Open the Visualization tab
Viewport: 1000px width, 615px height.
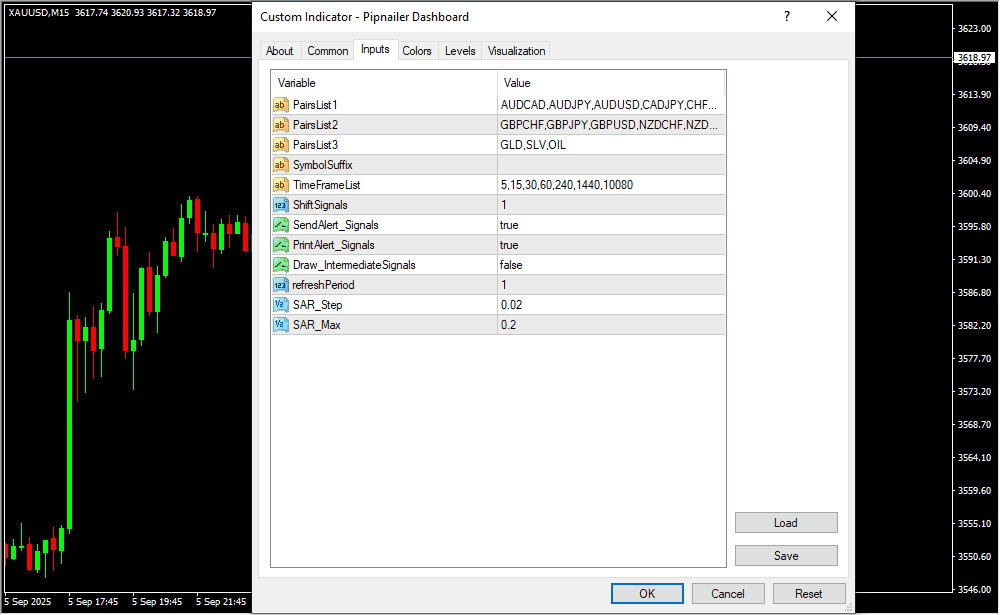pos(517,51)
